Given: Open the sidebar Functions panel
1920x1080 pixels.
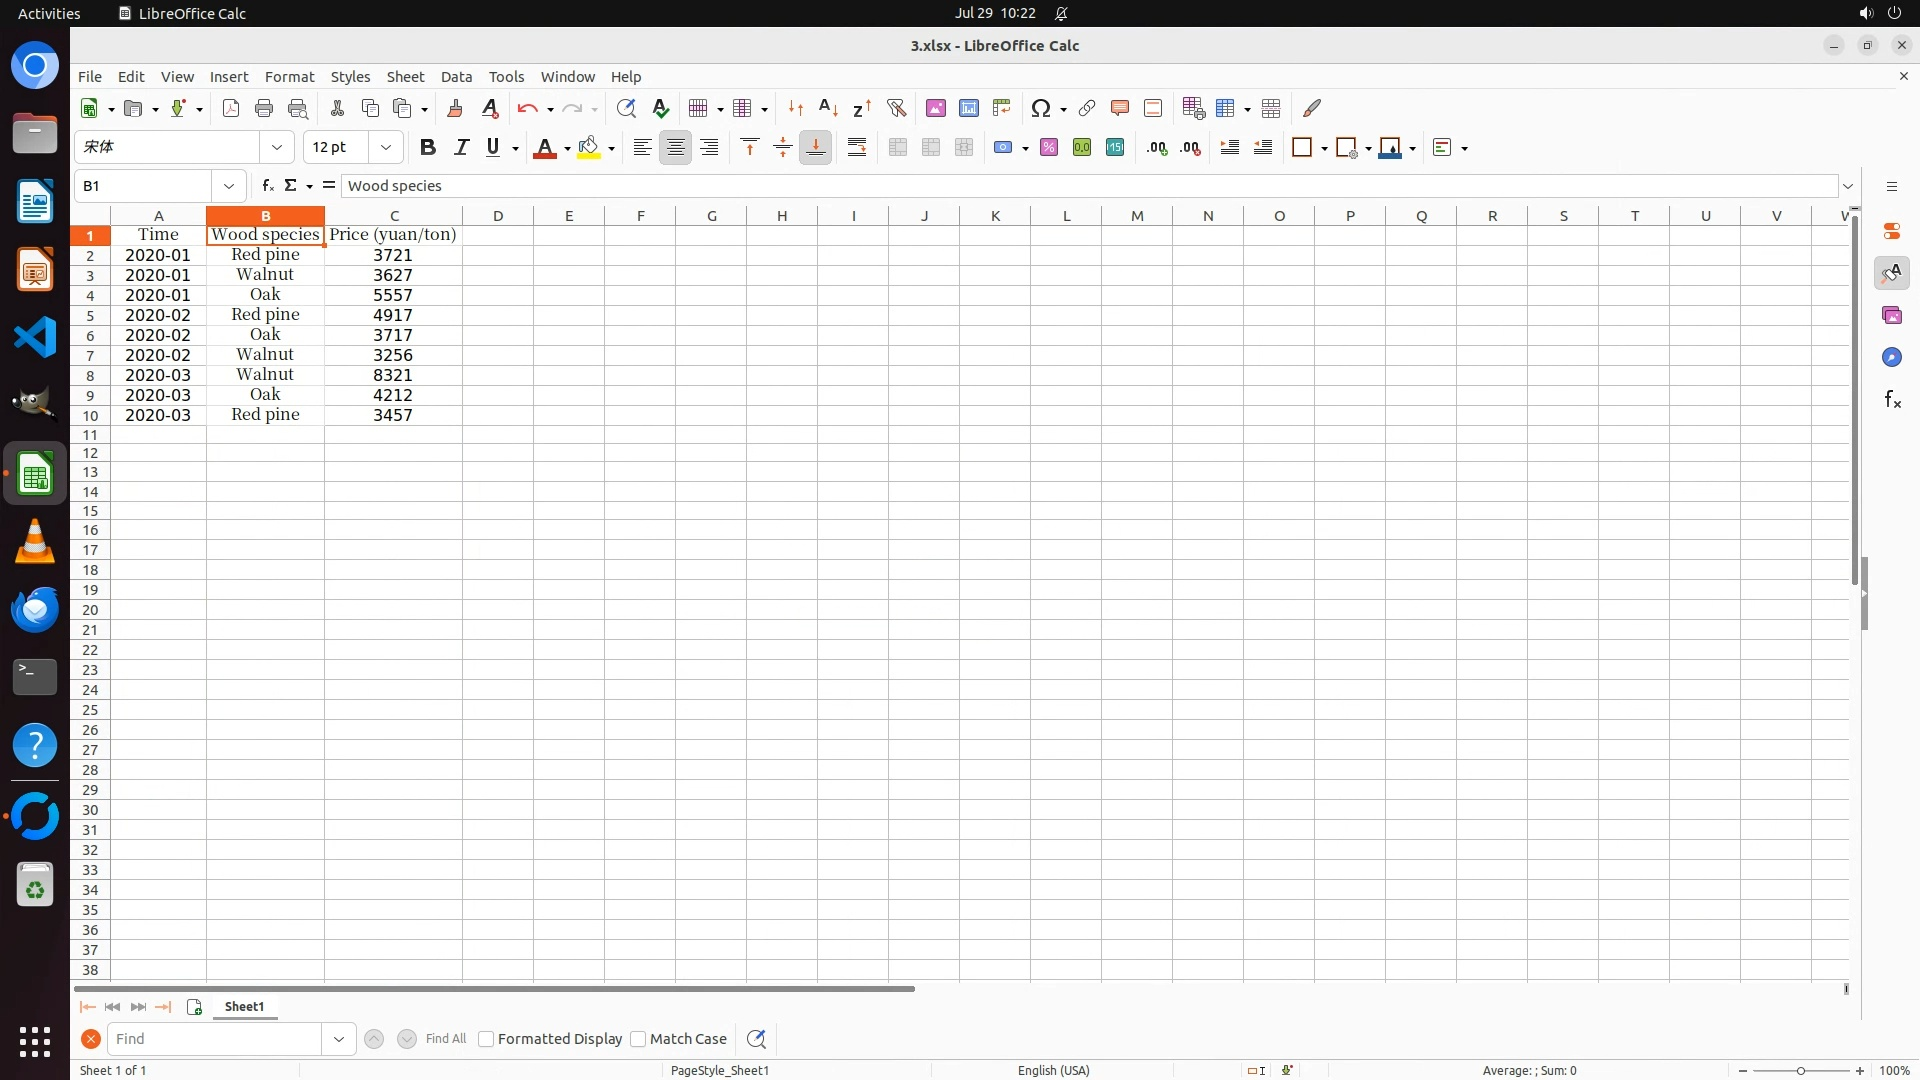Looking at the screenshot, I should (x=1891, y=400).
